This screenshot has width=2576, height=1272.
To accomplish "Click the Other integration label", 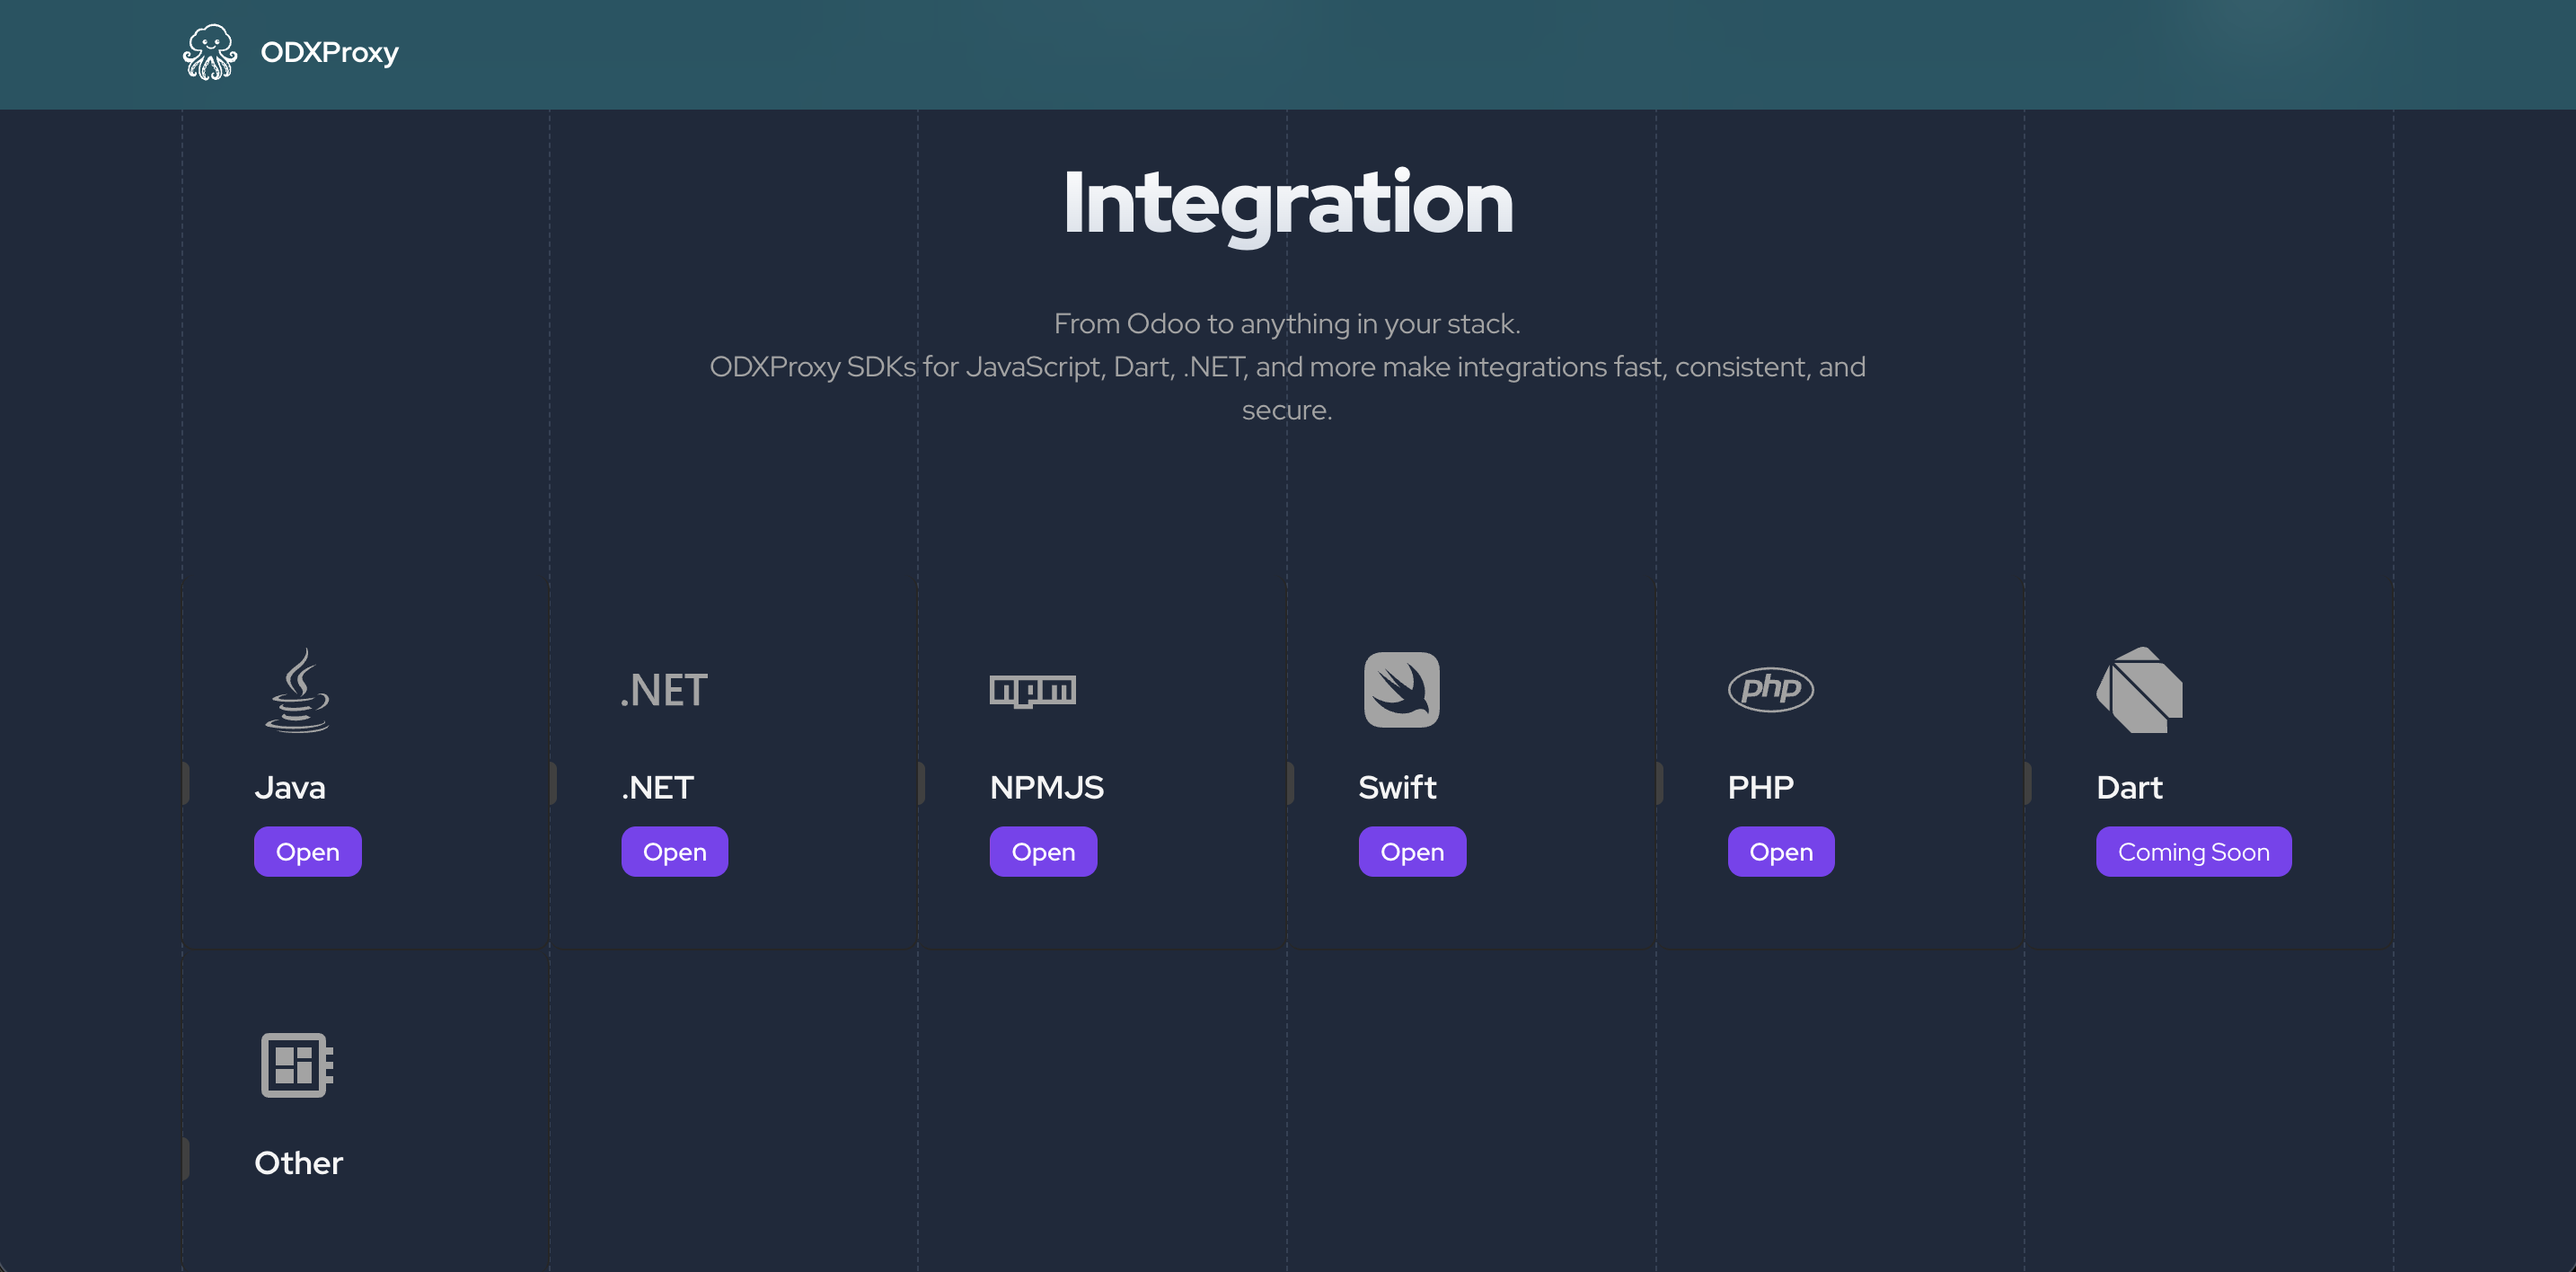I will [298, 1163].
